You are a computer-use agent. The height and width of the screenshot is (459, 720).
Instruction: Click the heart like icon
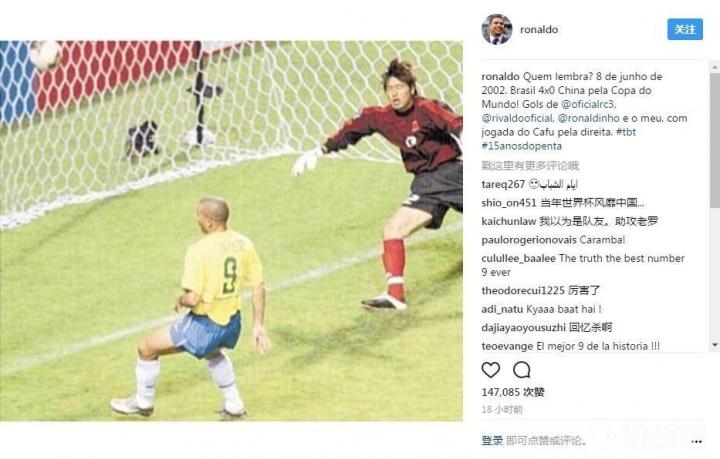pos(490,370)
